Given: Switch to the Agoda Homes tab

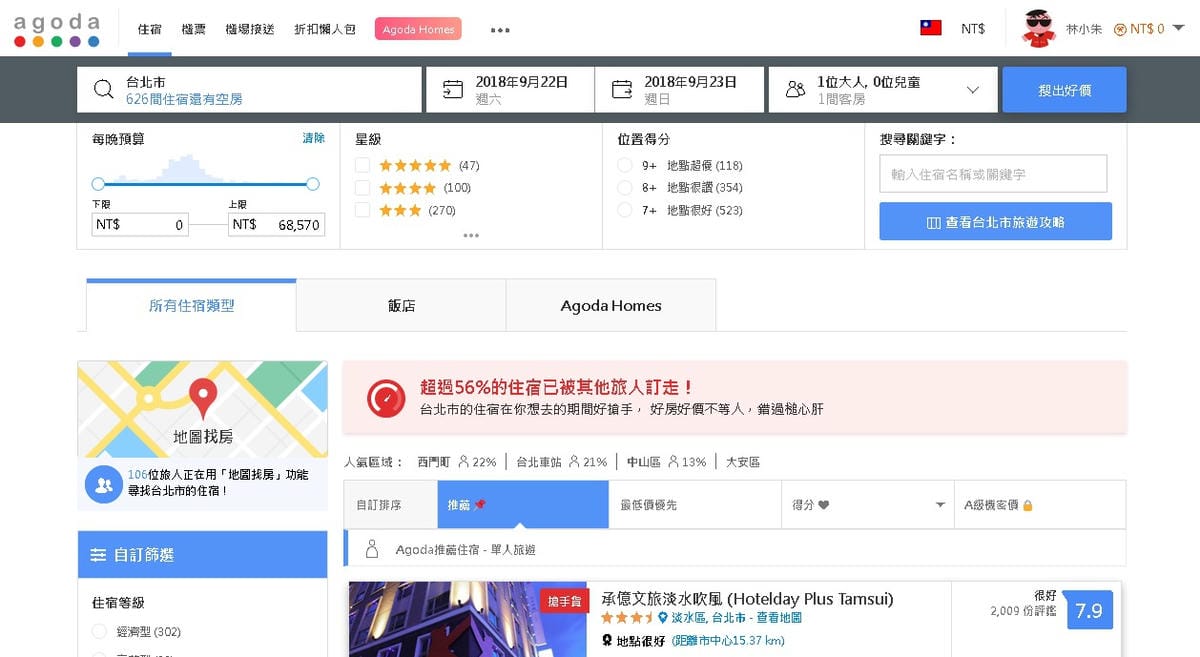Looking at the screenshot, I should (x=611, y=305).
